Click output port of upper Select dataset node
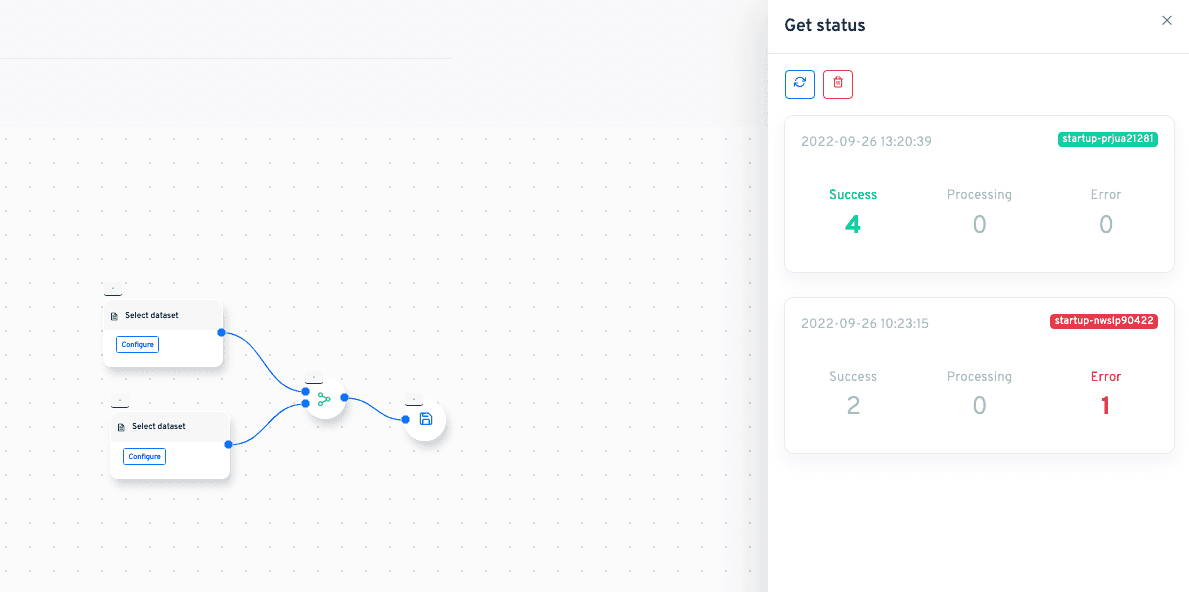 point(221,333)
